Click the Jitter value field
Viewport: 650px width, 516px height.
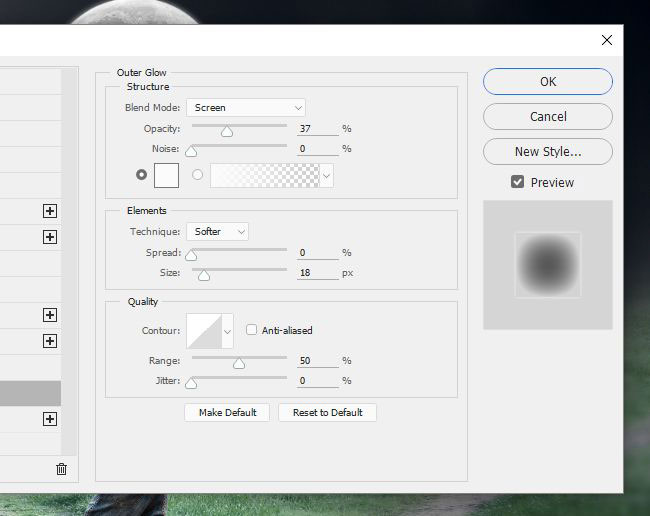(318, 380)
